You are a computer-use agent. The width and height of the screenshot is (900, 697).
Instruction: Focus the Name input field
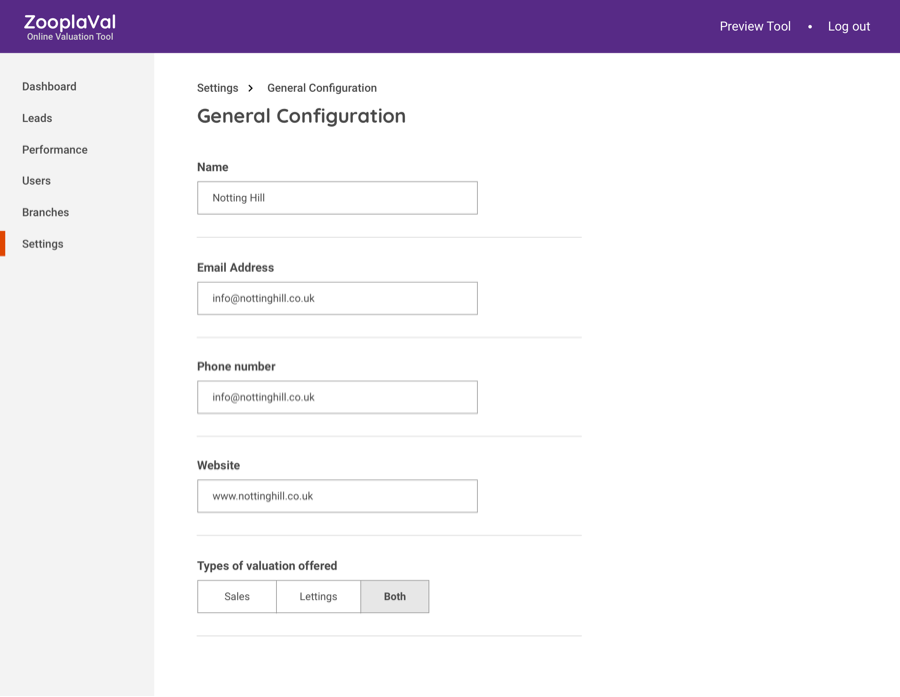[337, 198]
